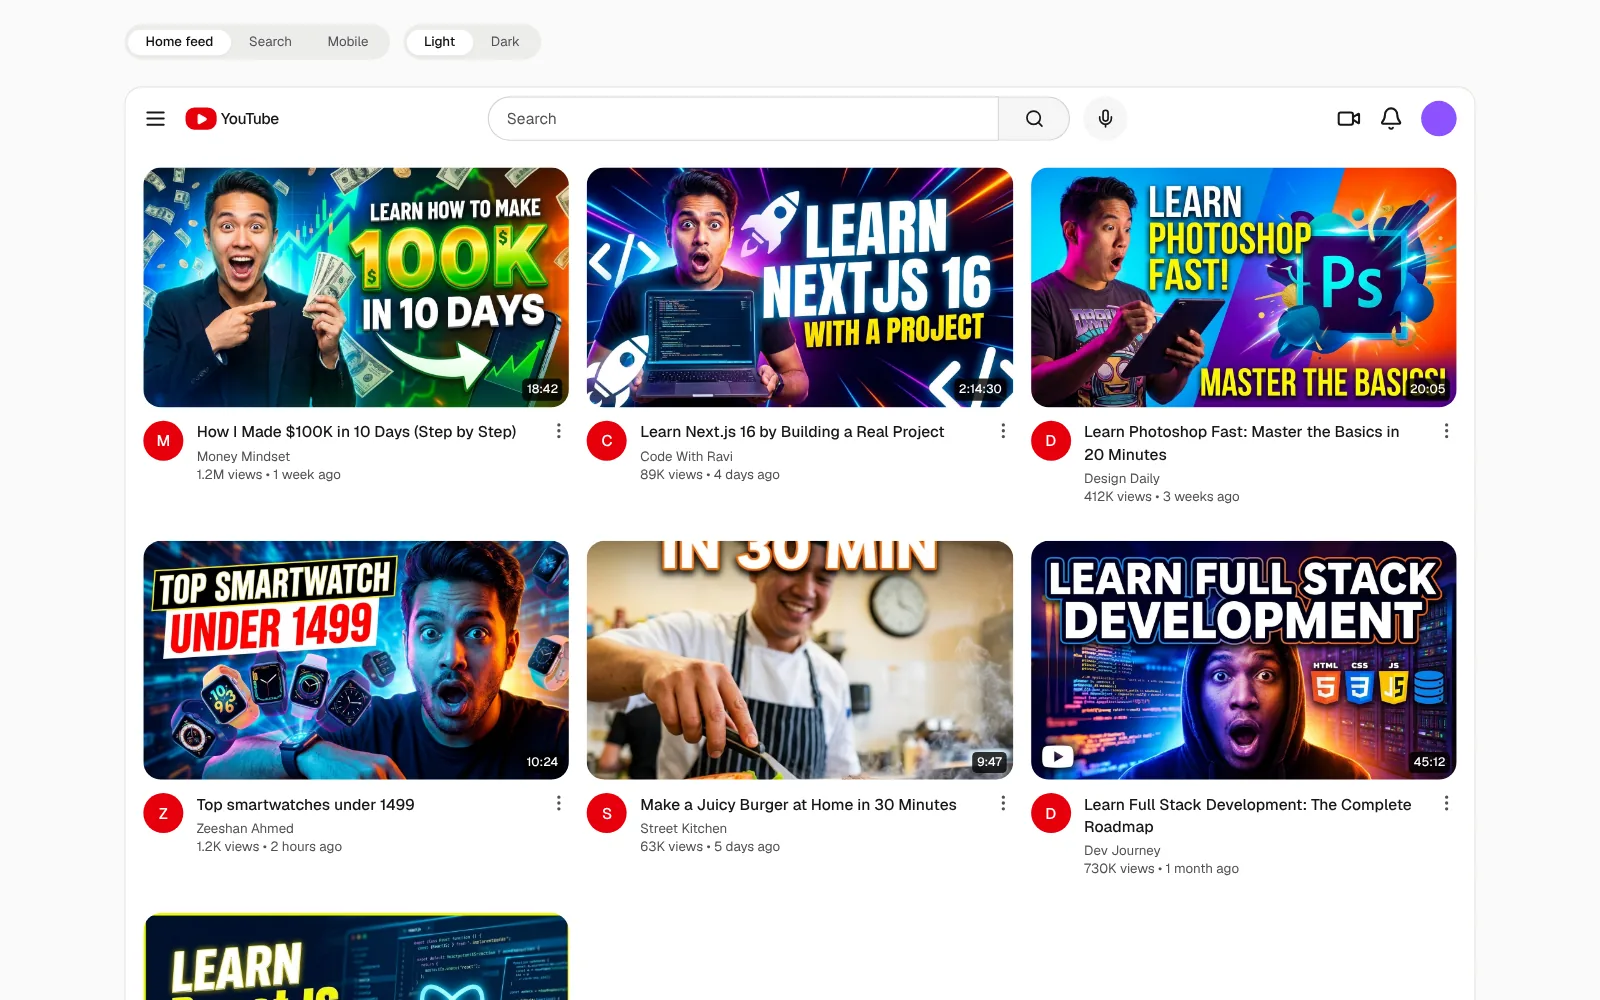Image resolution: width=1600 pixels, height=1000 pixels.
Task: Select the Home feed tab
Action: 179,42
